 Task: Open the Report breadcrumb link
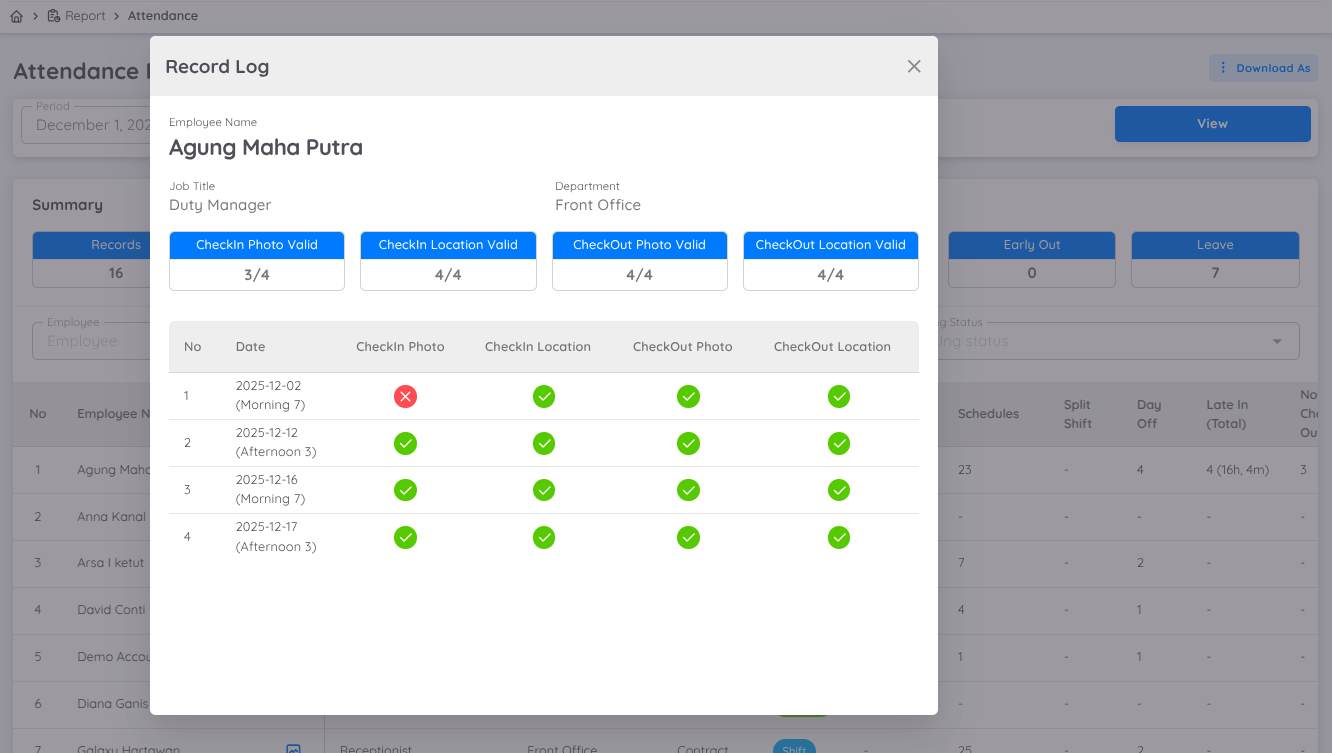click(84, 16)
